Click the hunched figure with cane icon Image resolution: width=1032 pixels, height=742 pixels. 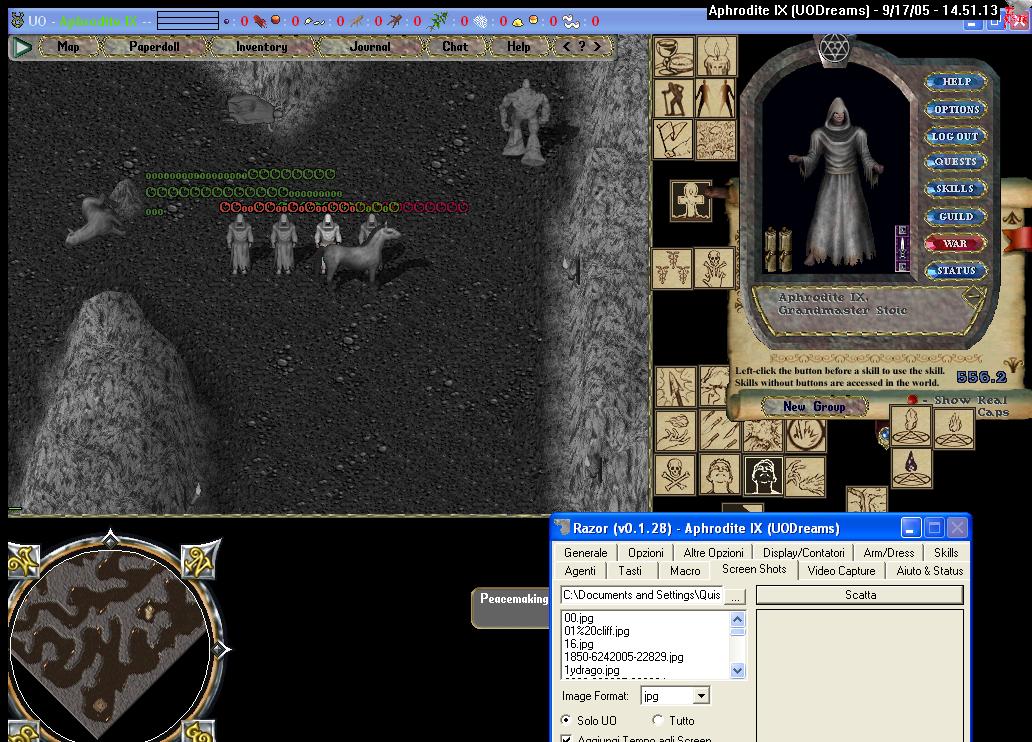pos(673,99)
